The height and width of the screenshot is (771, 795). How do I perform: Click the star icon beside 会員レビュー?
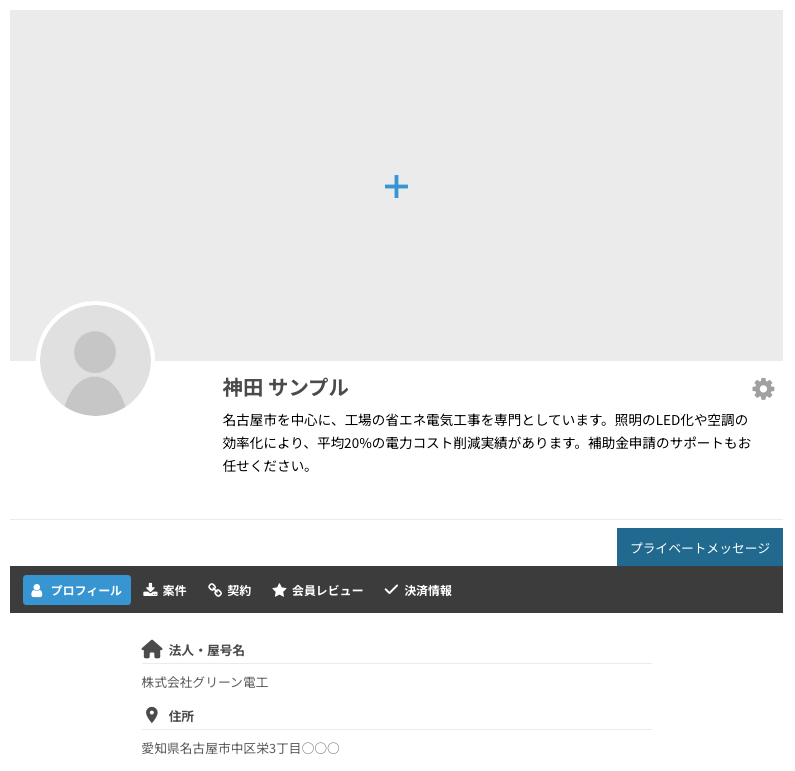pyautogui.click(x=279, y=591)
